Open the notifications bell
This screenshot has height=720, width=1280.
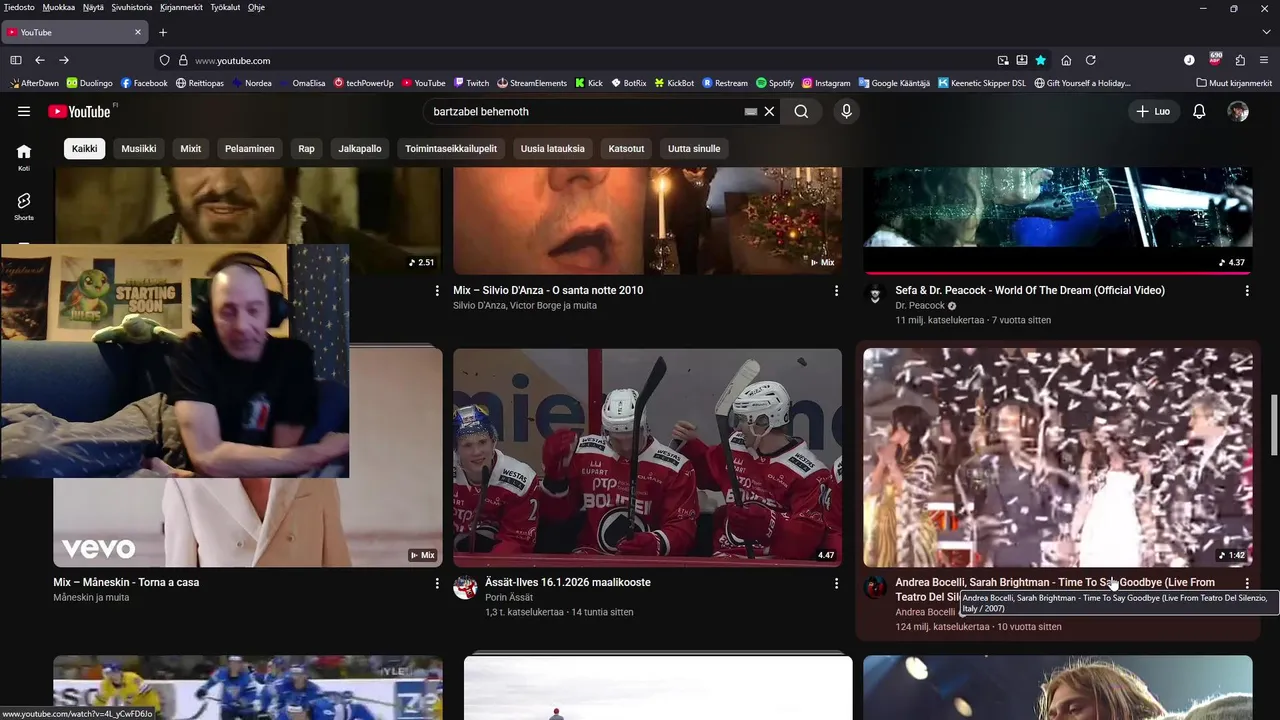[1199, 112]
